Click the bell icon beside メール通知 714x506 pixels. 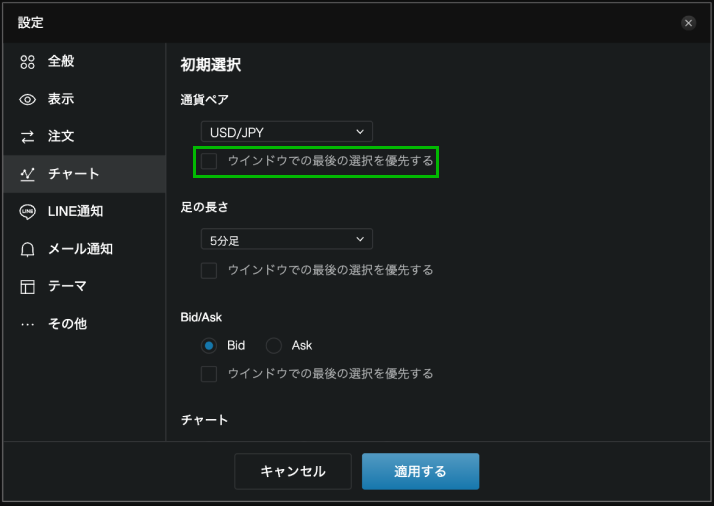tap(28, 249)
